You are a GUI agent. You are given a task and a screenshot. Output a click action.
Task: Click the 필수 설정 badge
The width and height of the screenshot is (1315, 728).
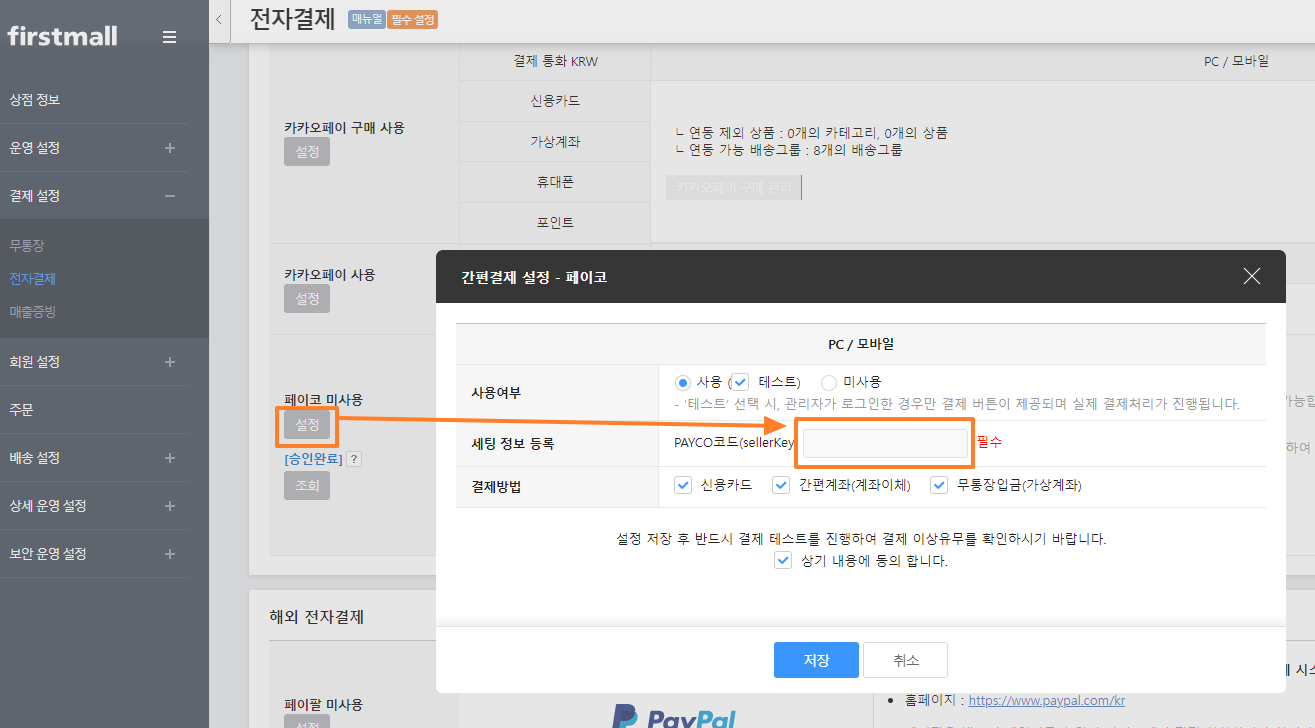[x=412, y=19]
